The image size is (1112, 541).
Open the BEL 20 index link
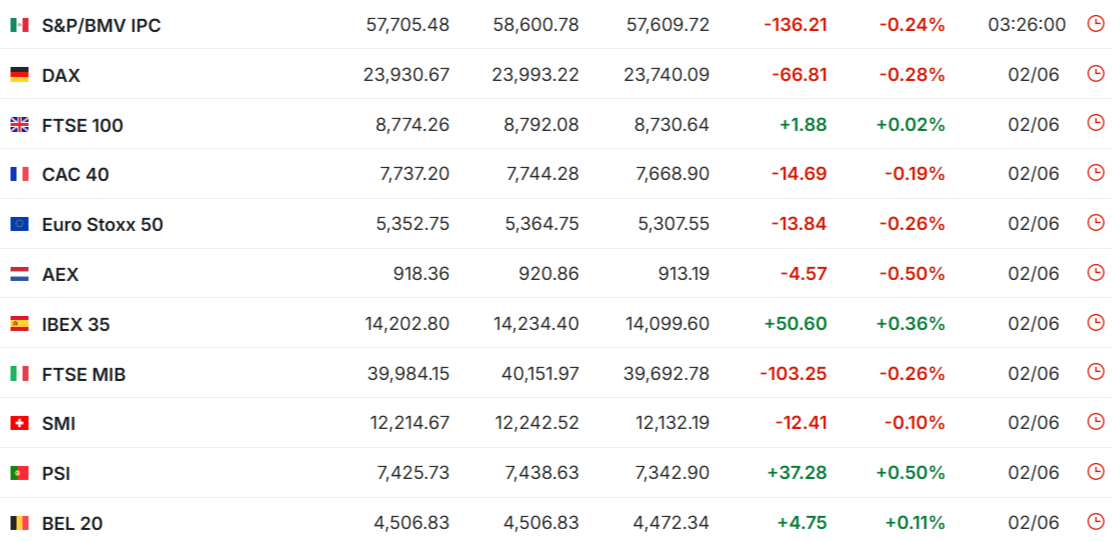[72, 524]
